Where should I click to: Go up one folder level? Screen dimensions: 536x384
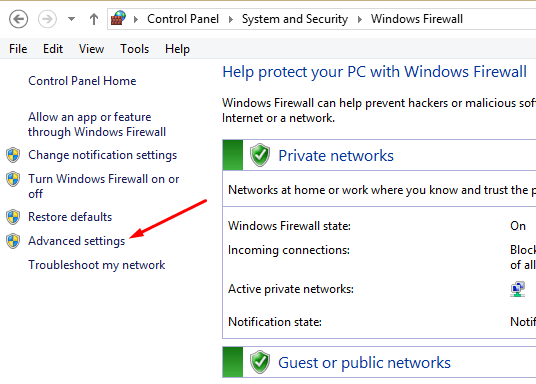94,19
